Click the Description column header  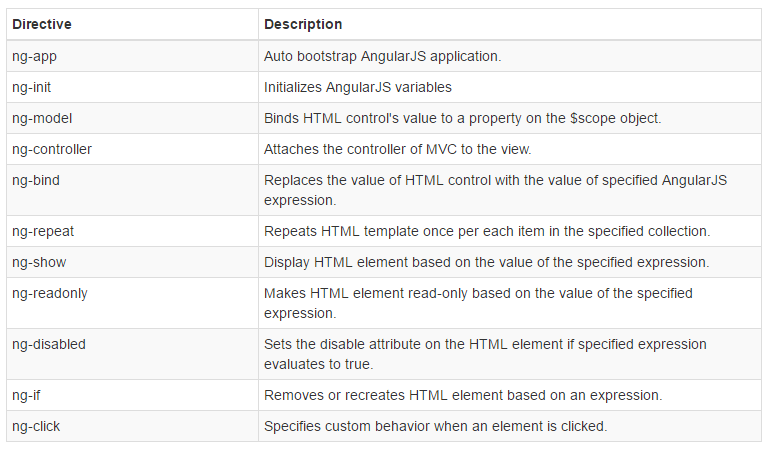click(x=303, y=24)
